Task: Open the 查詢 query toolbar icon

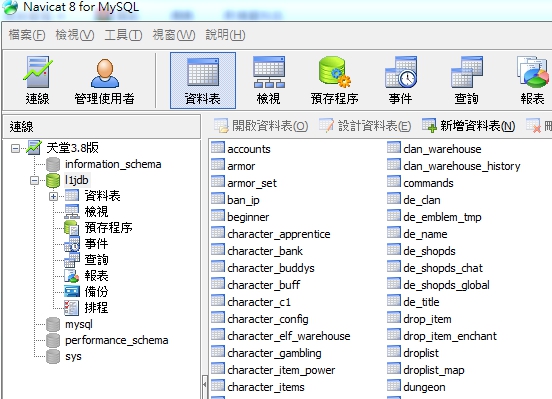Action: pos(466,80)
